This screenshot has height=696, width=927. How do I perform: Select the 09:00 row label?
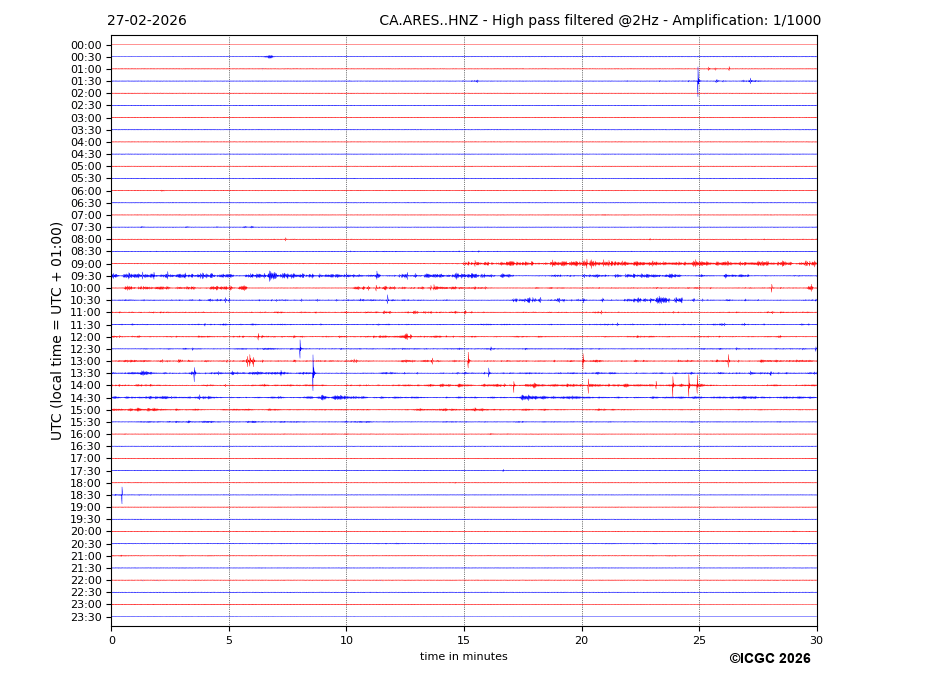(86, 264)
